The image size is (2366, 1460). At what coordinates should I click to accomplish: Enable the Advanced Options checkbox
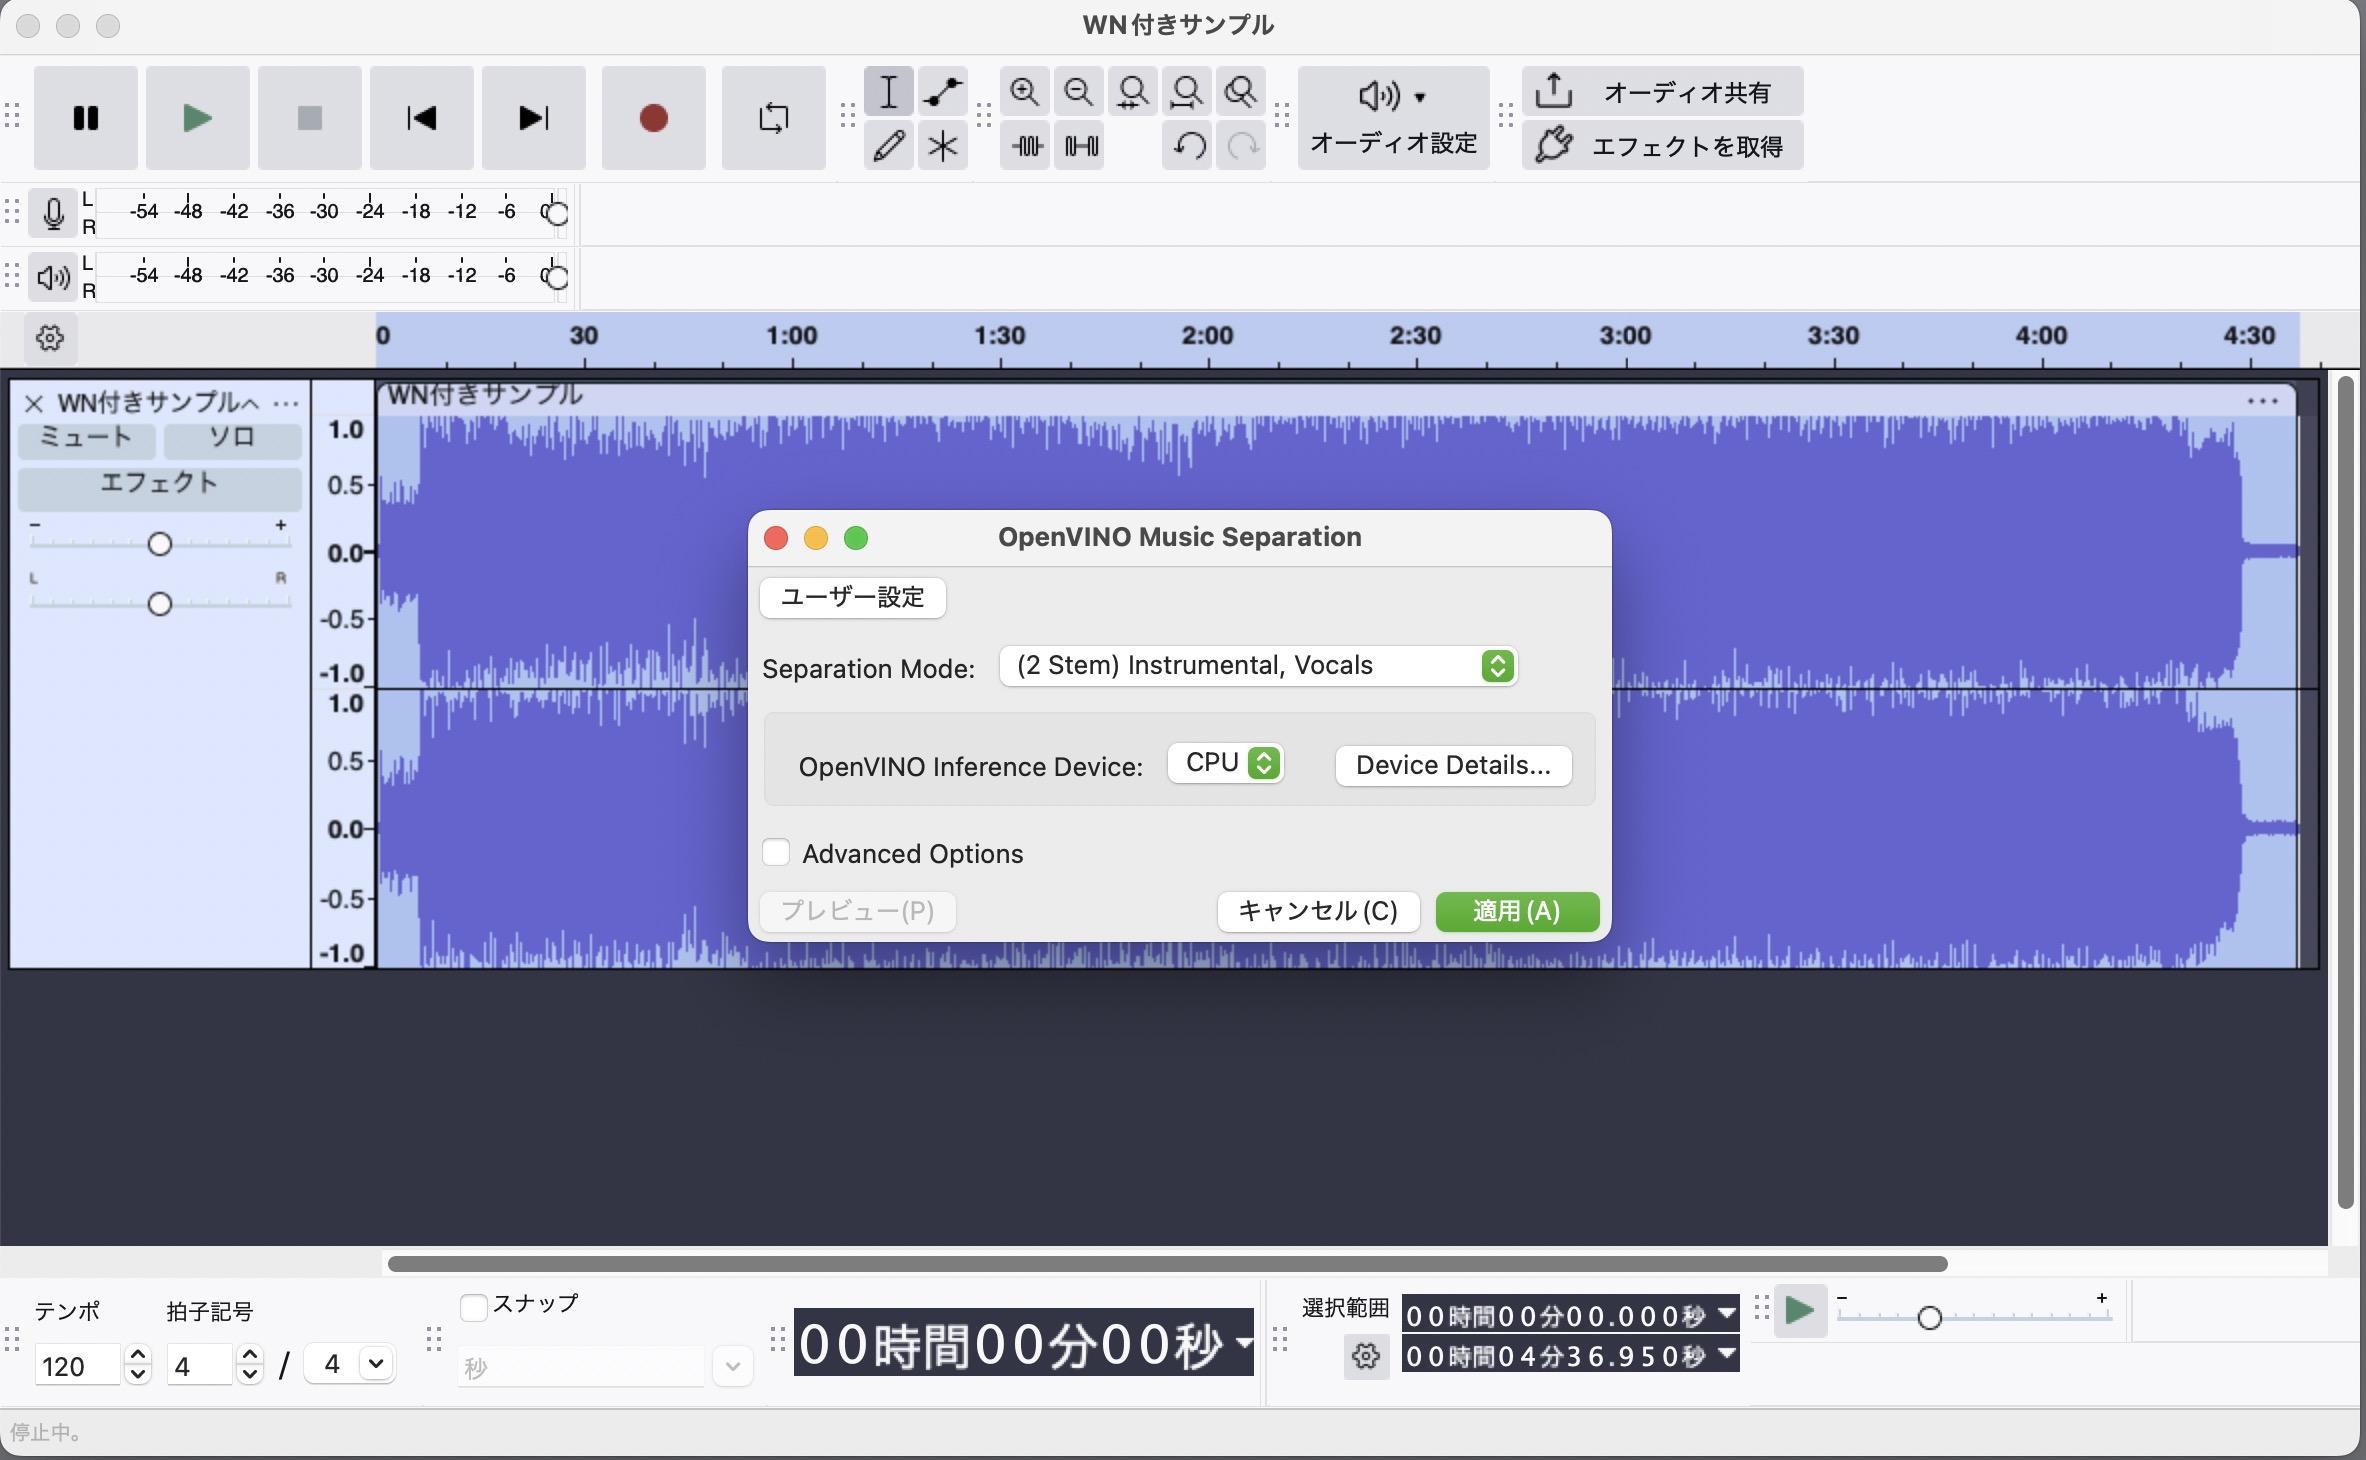tap(776, 853)
